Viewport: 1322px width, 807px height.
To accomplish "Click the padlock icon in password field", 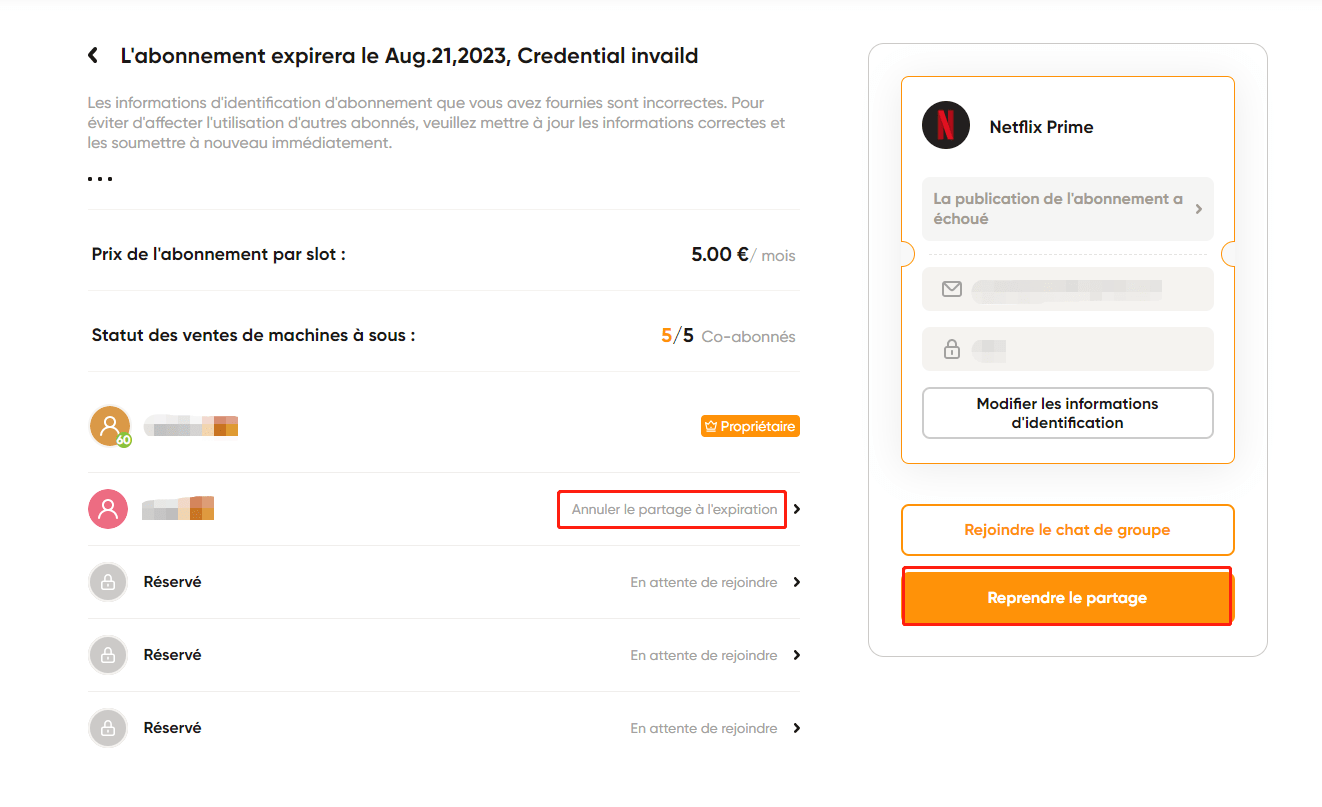I will 952,349.
